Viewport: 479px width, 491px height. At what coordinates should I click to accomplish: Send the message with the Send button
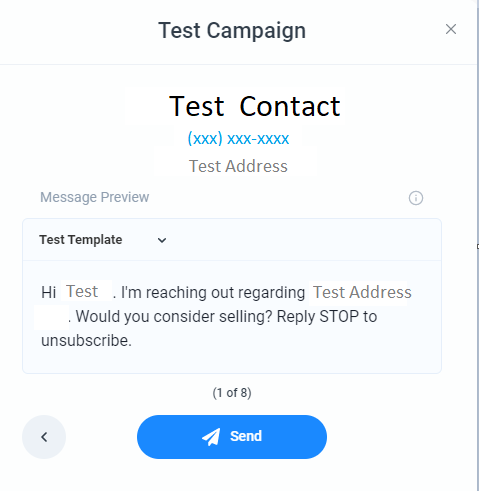(232, 437)
